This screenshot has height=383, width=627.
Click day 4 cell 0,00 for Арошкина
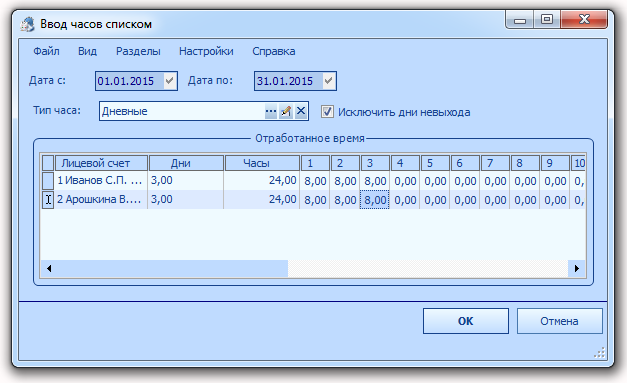tap(405, 199)
